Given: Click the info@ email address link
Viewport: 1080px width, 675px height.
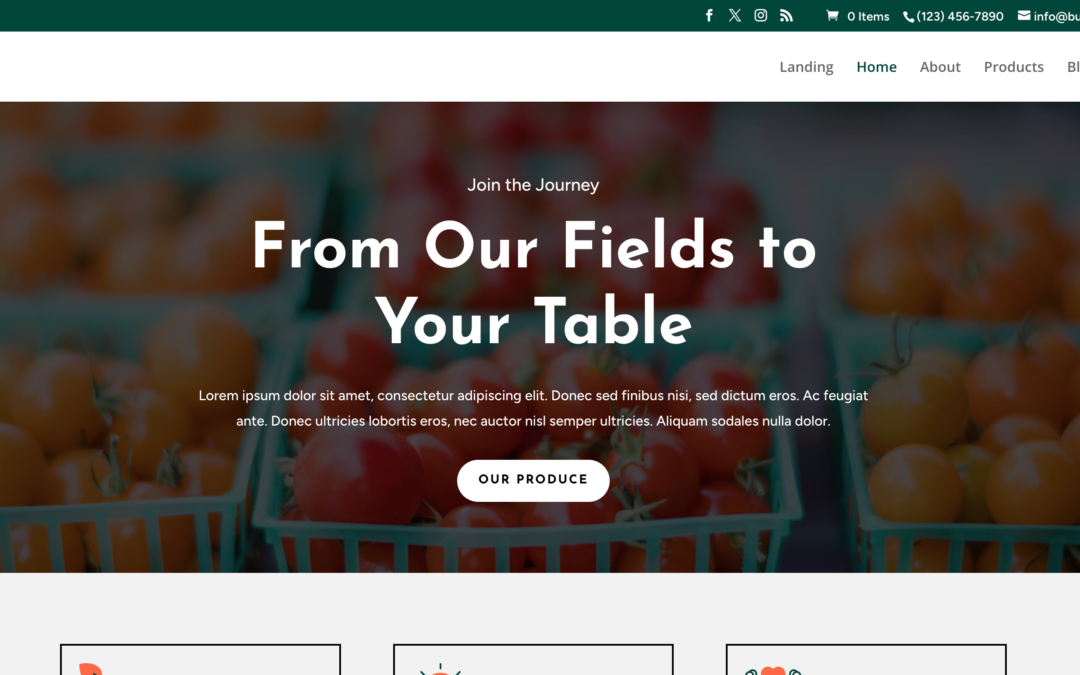Looking at the screenshot, I should point(1056,17).
